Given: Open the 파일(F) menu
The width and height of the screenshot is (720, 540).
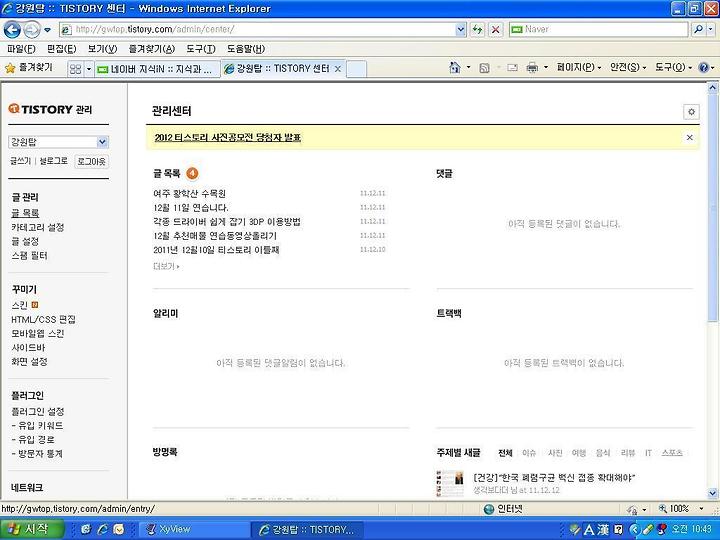Looking at the screenshot, I should tap(21, 49).
